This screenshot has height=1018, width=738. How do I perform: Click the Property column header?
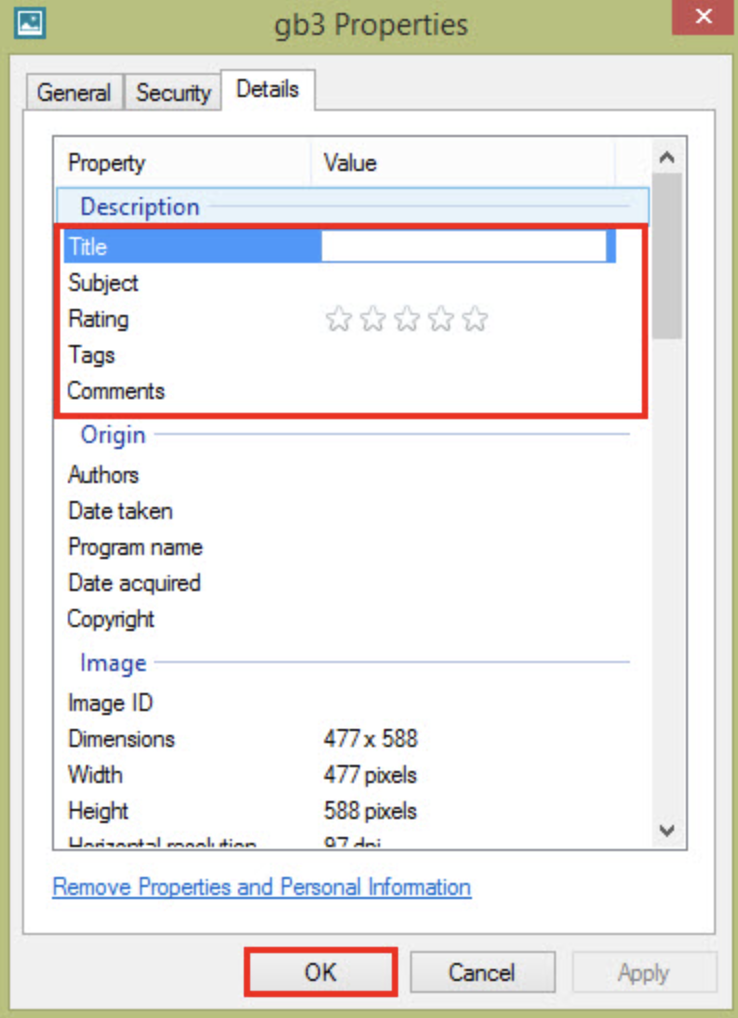(x=107, y=163)
